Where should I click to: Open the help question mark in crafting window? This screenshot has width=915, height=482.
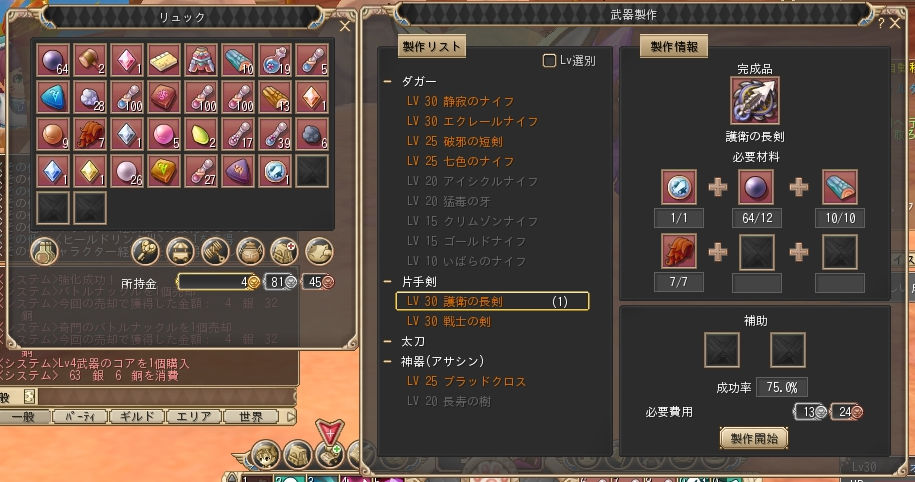point(881,23)
